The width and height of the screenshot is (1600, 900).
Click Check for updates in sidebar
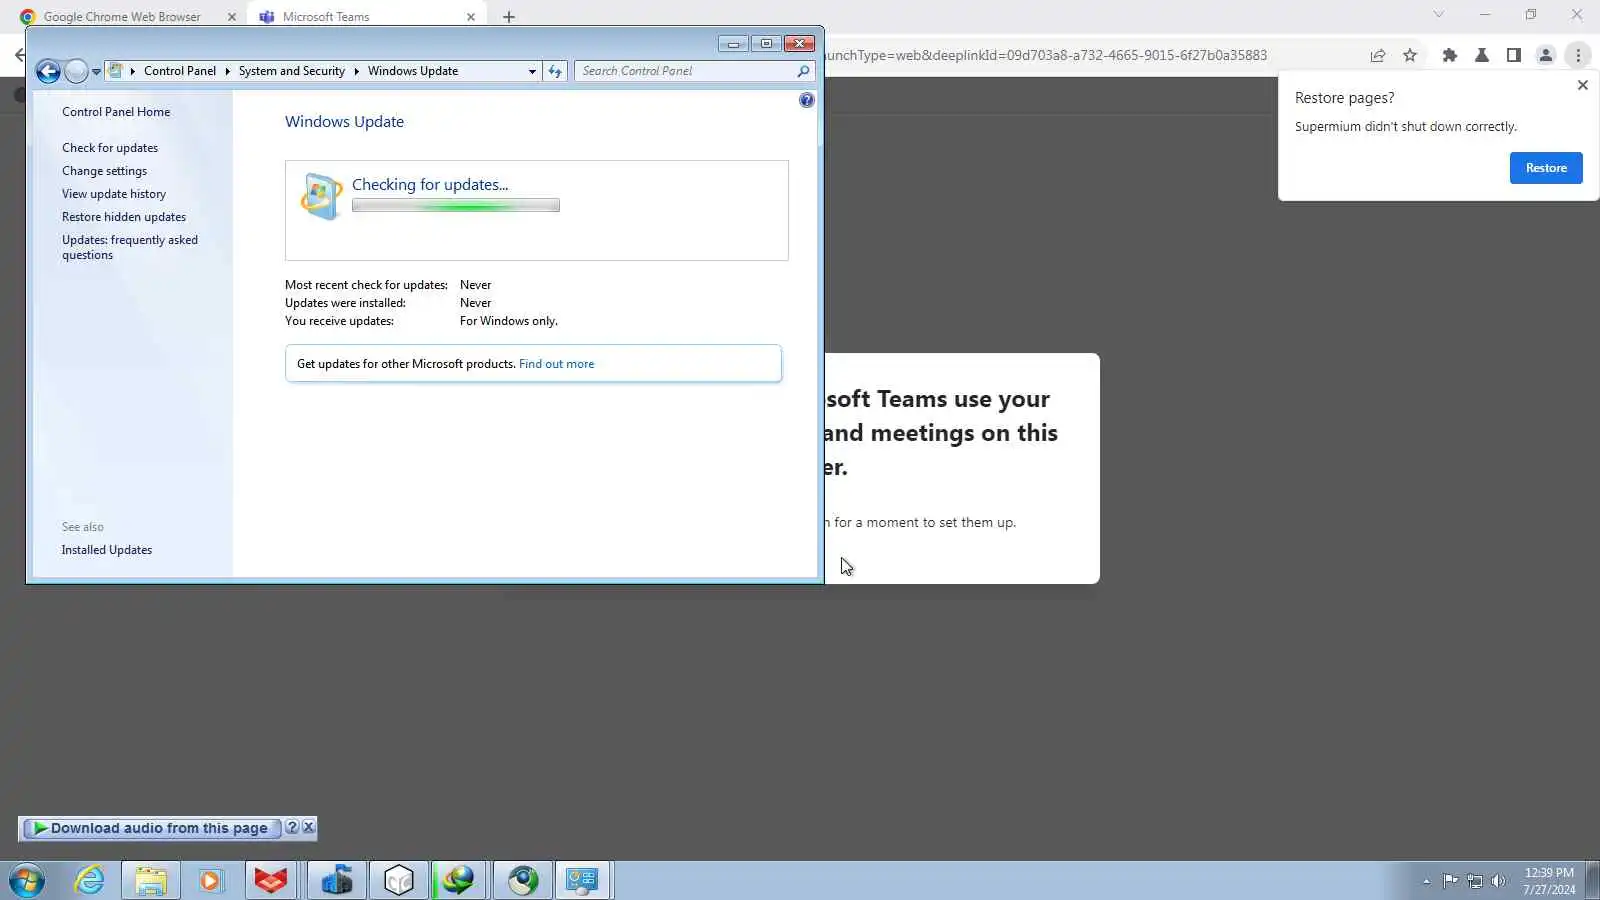click(110, 148)
